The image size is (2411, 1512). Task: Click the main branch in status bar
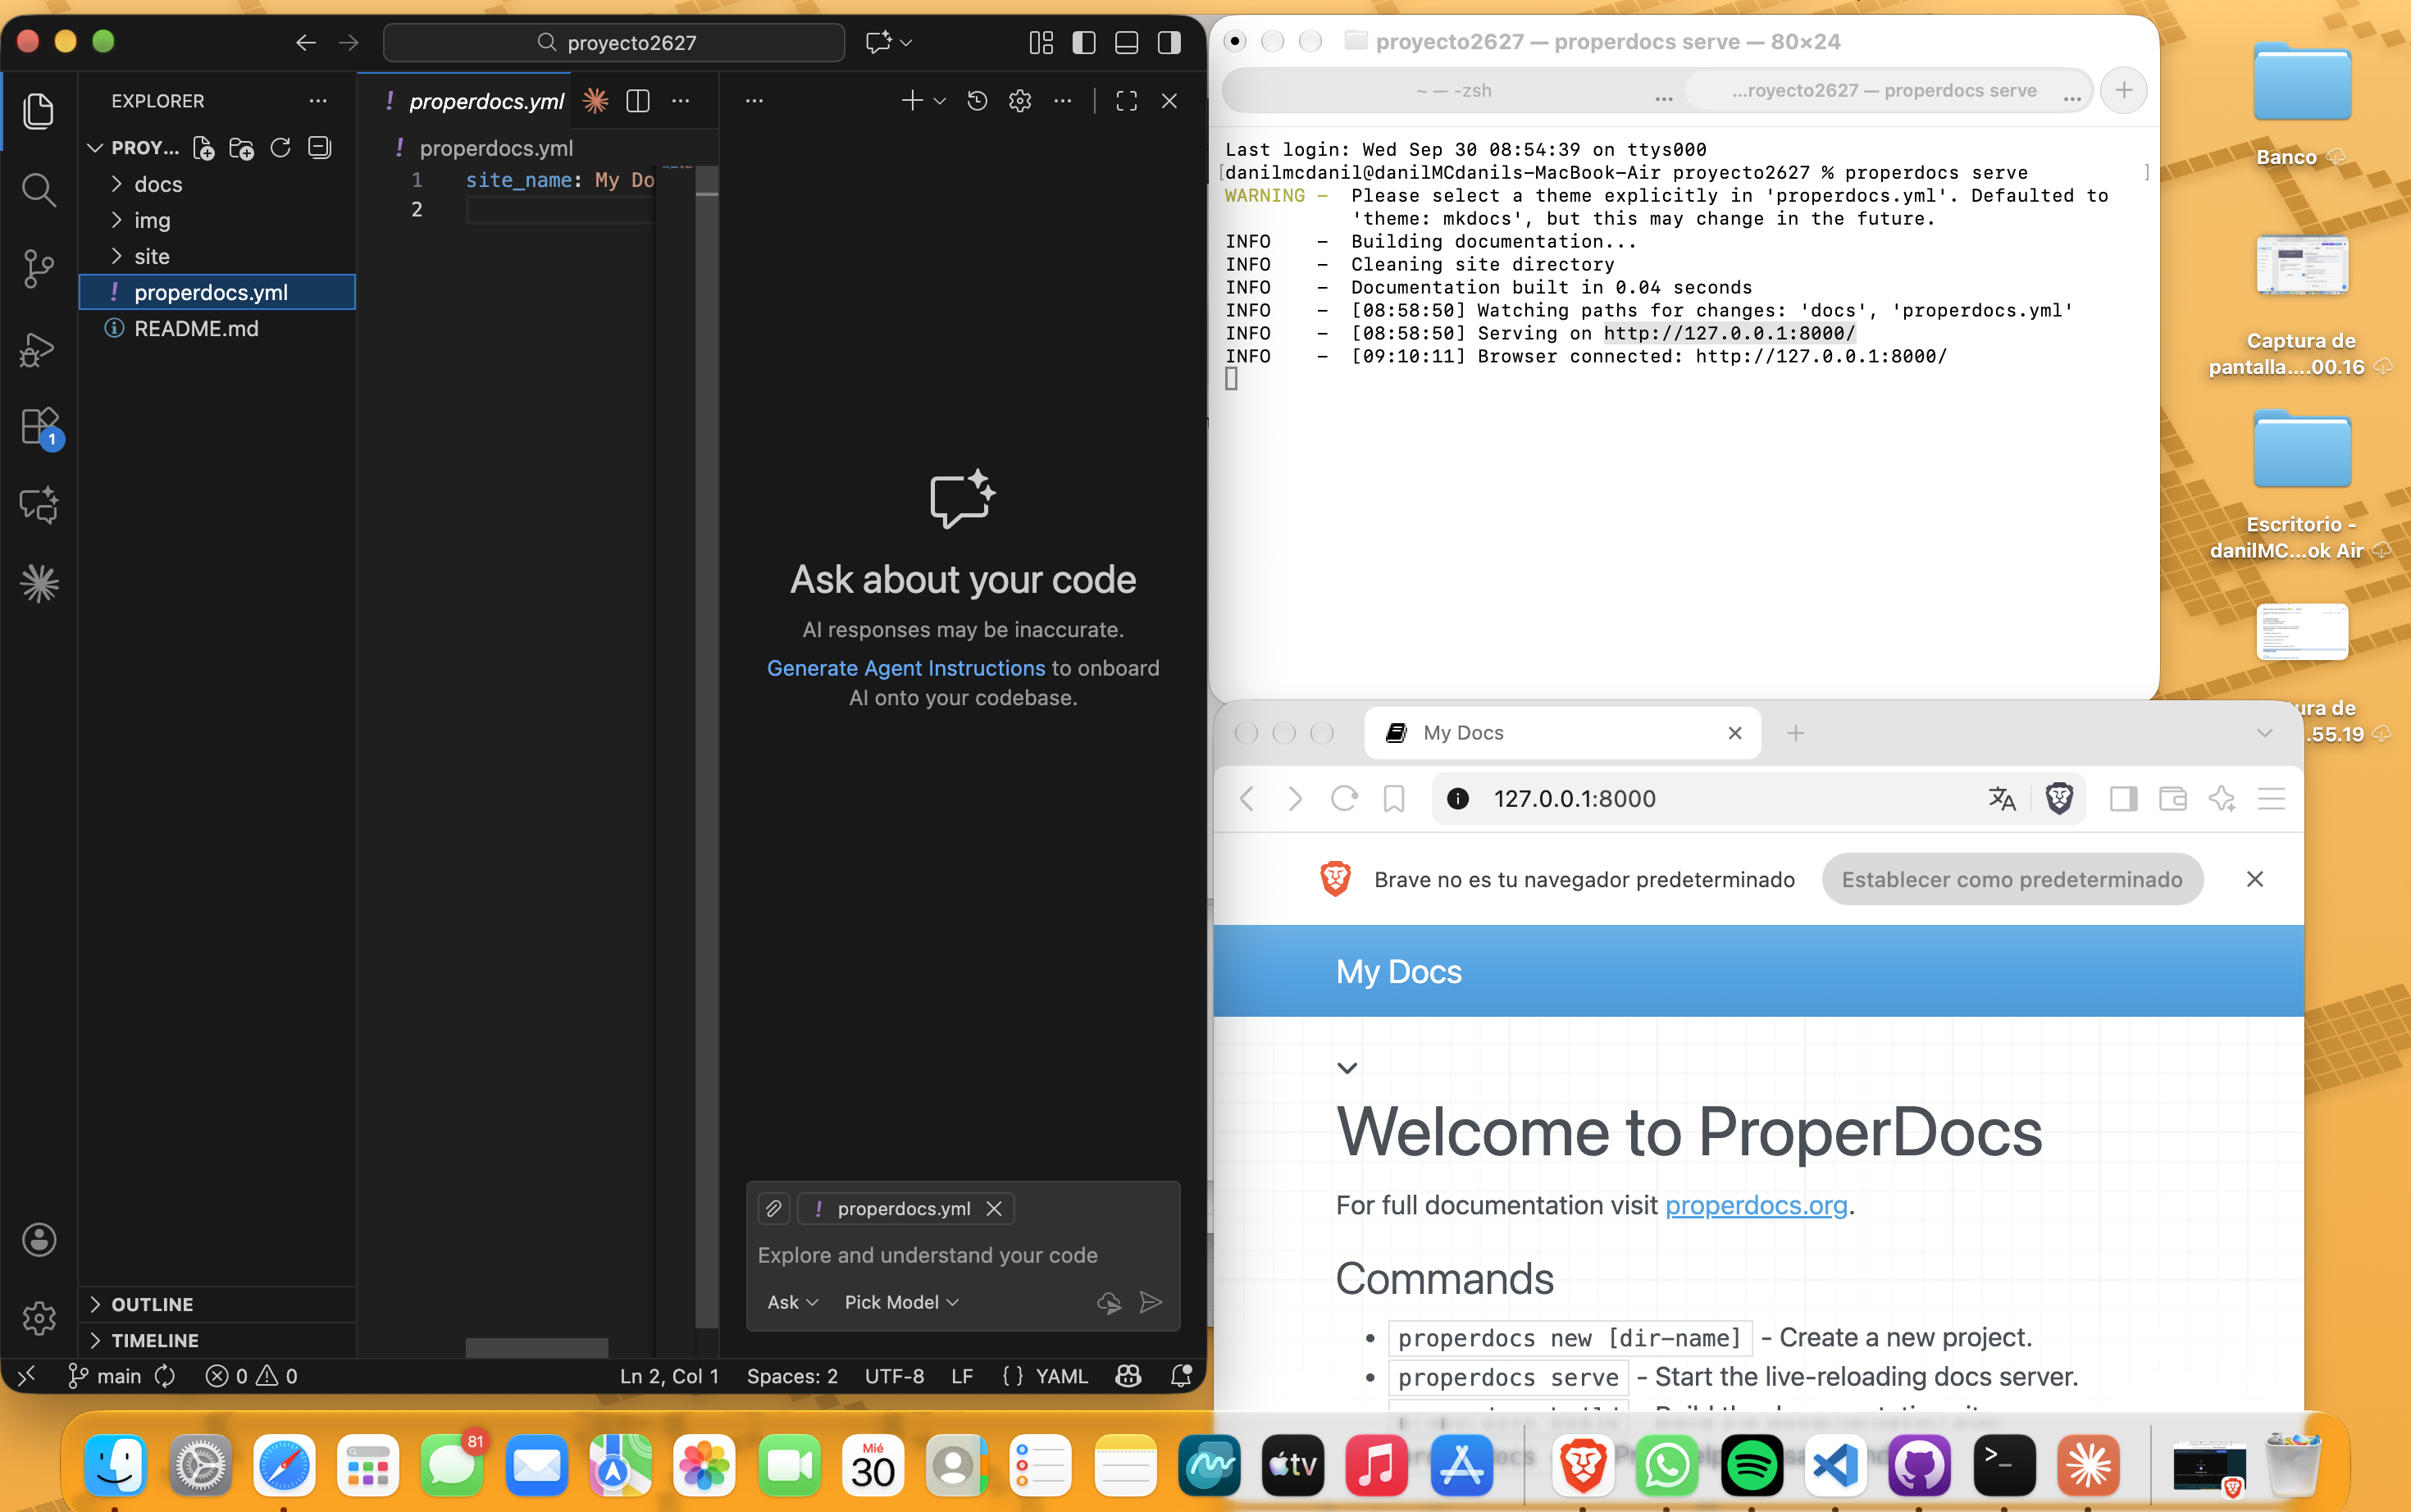tap(105, 1376)
